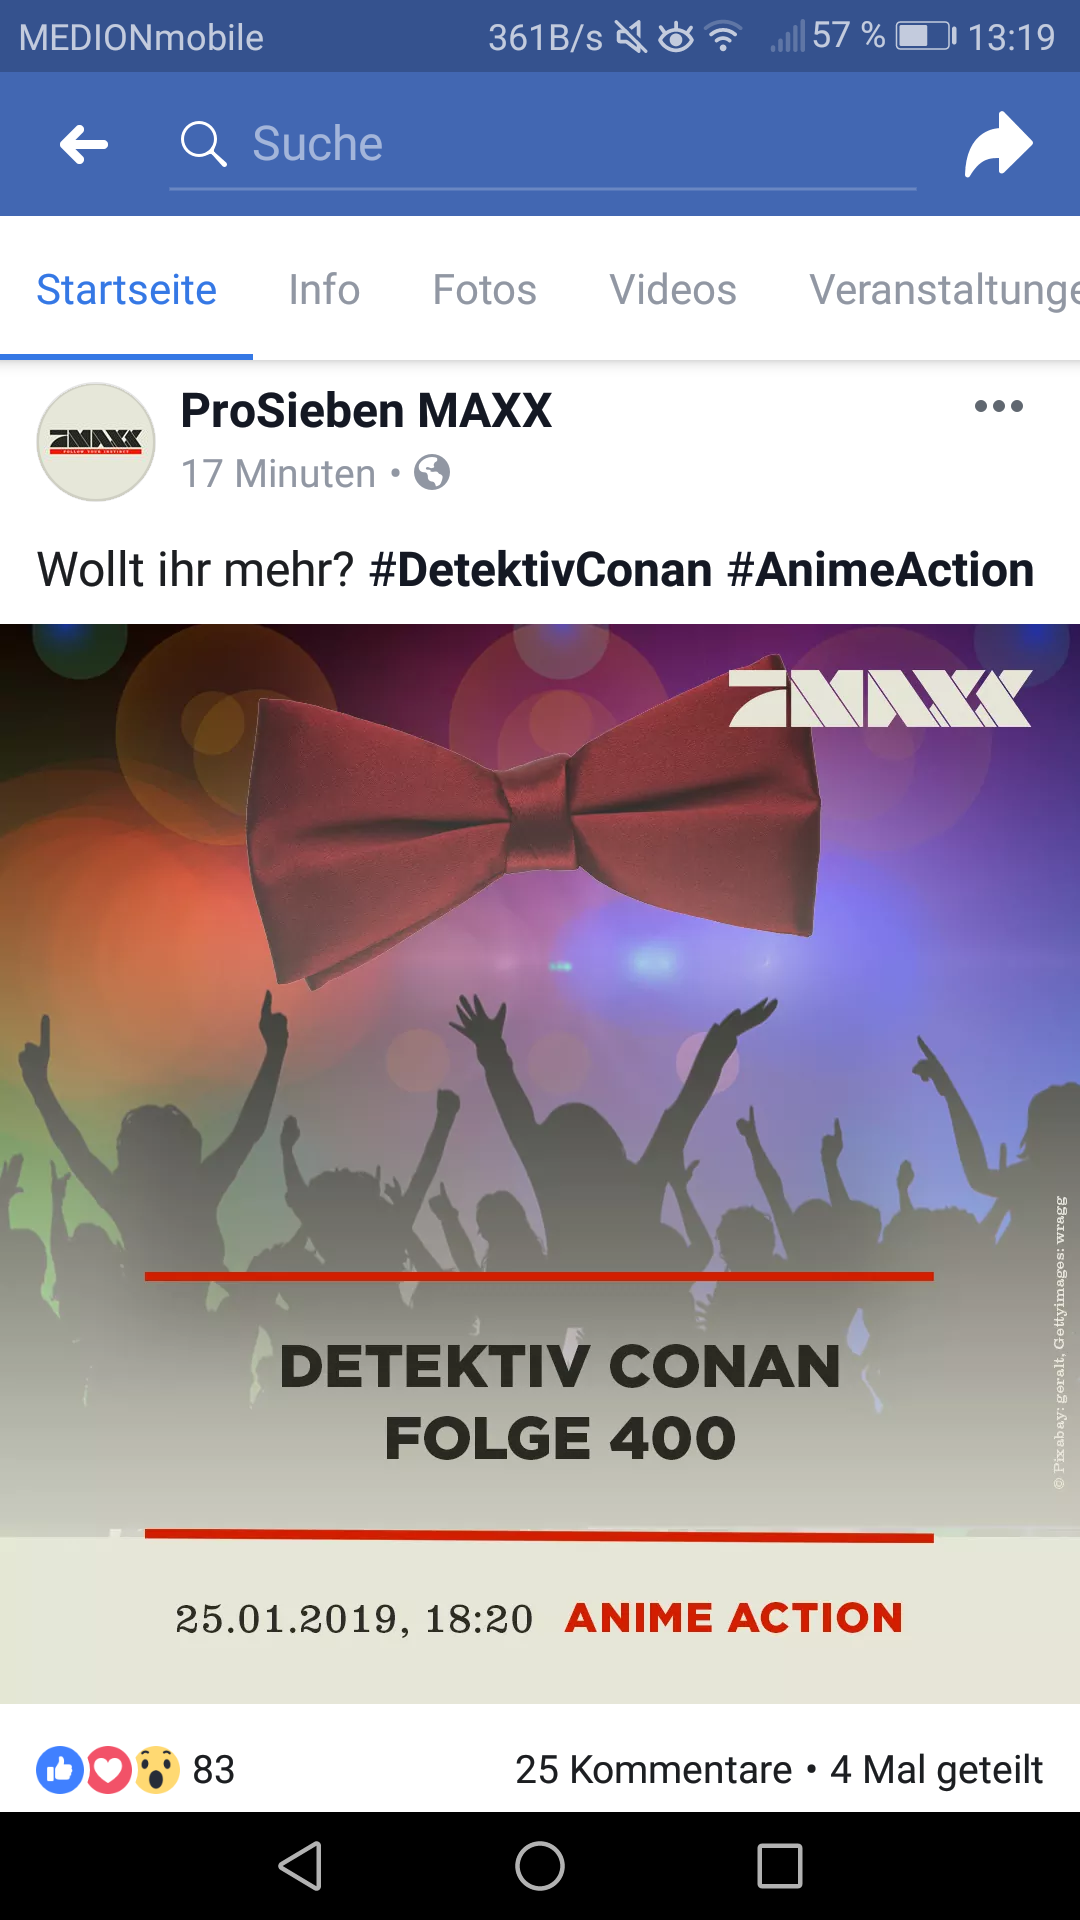Viewport: 1080px width, 1920px height.
Task: Tap the red heart reaction icon
Action: (109, 1770)
